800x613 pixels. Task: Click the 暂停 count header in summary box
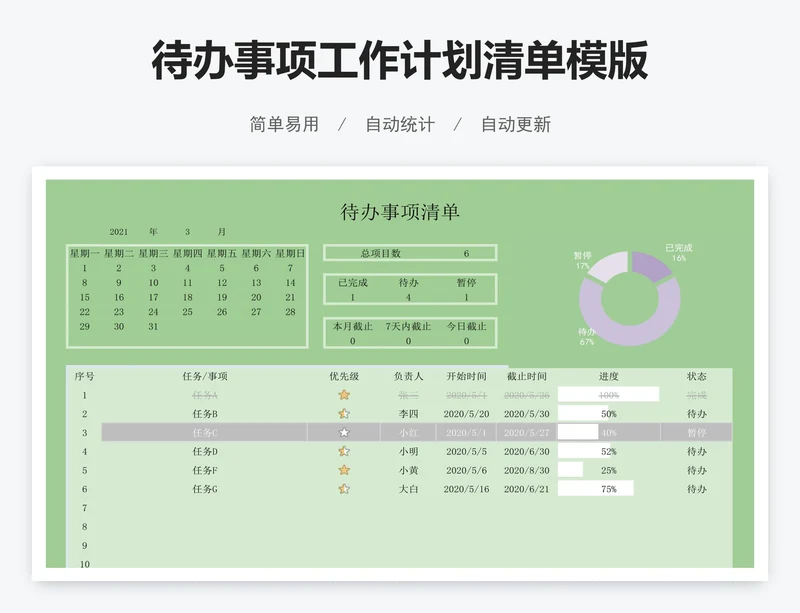(466, 282)
